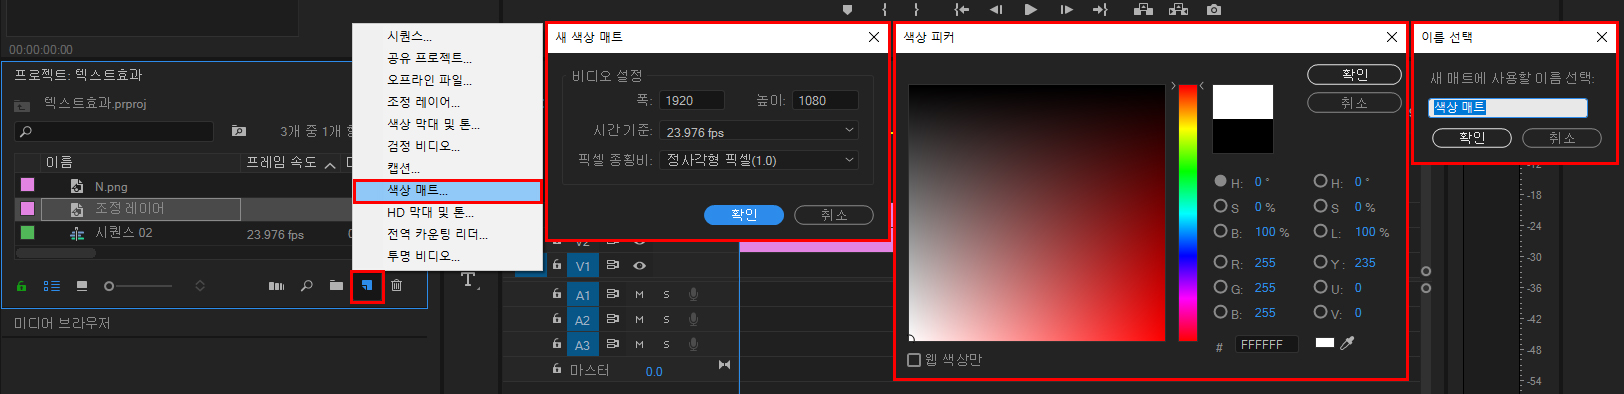1624x394 pixels.
Task: Click Automate to Sequence icon
Action: pyautogui.click(x=276, y=286)
